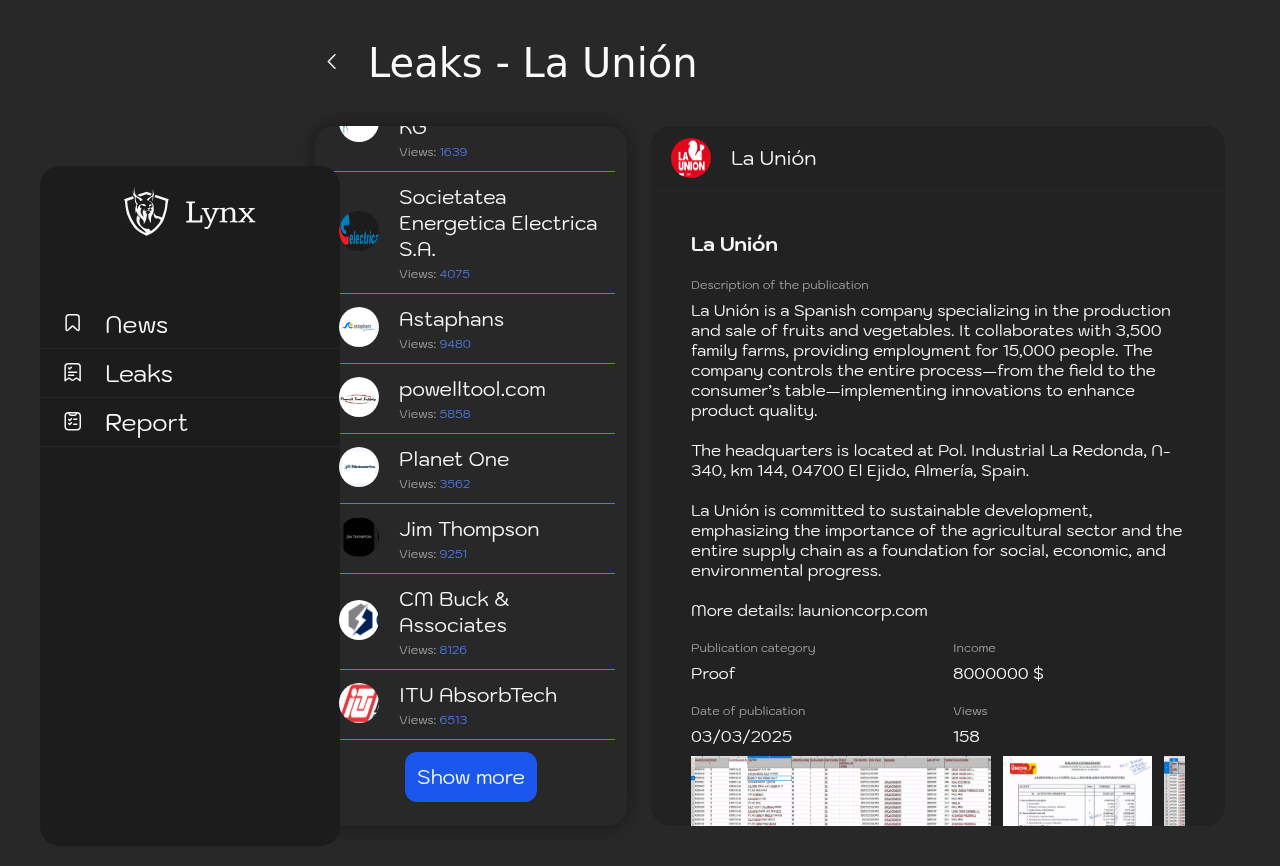Click the Jim Thompson logo icon
This screenshot has height=866, width=1280.
tap(359, 537)
